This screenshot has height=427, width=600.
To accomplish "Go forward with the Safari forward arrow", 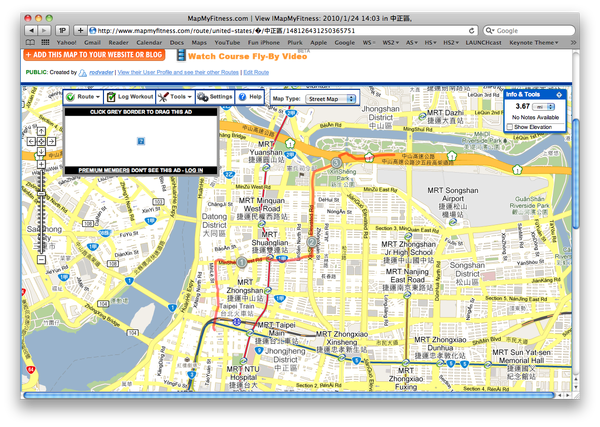I will (x=44, y=30).
